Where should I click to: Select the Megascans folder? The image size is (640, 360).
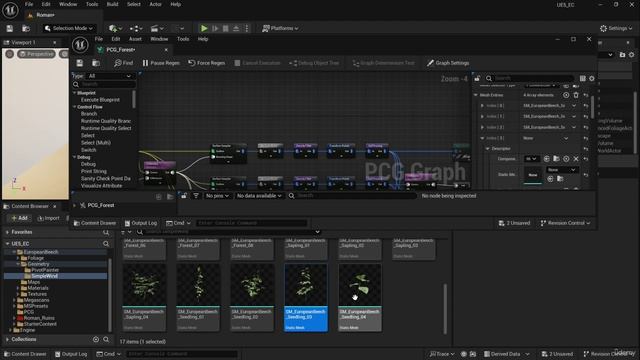pyautogui.click(x=36, y=300)
